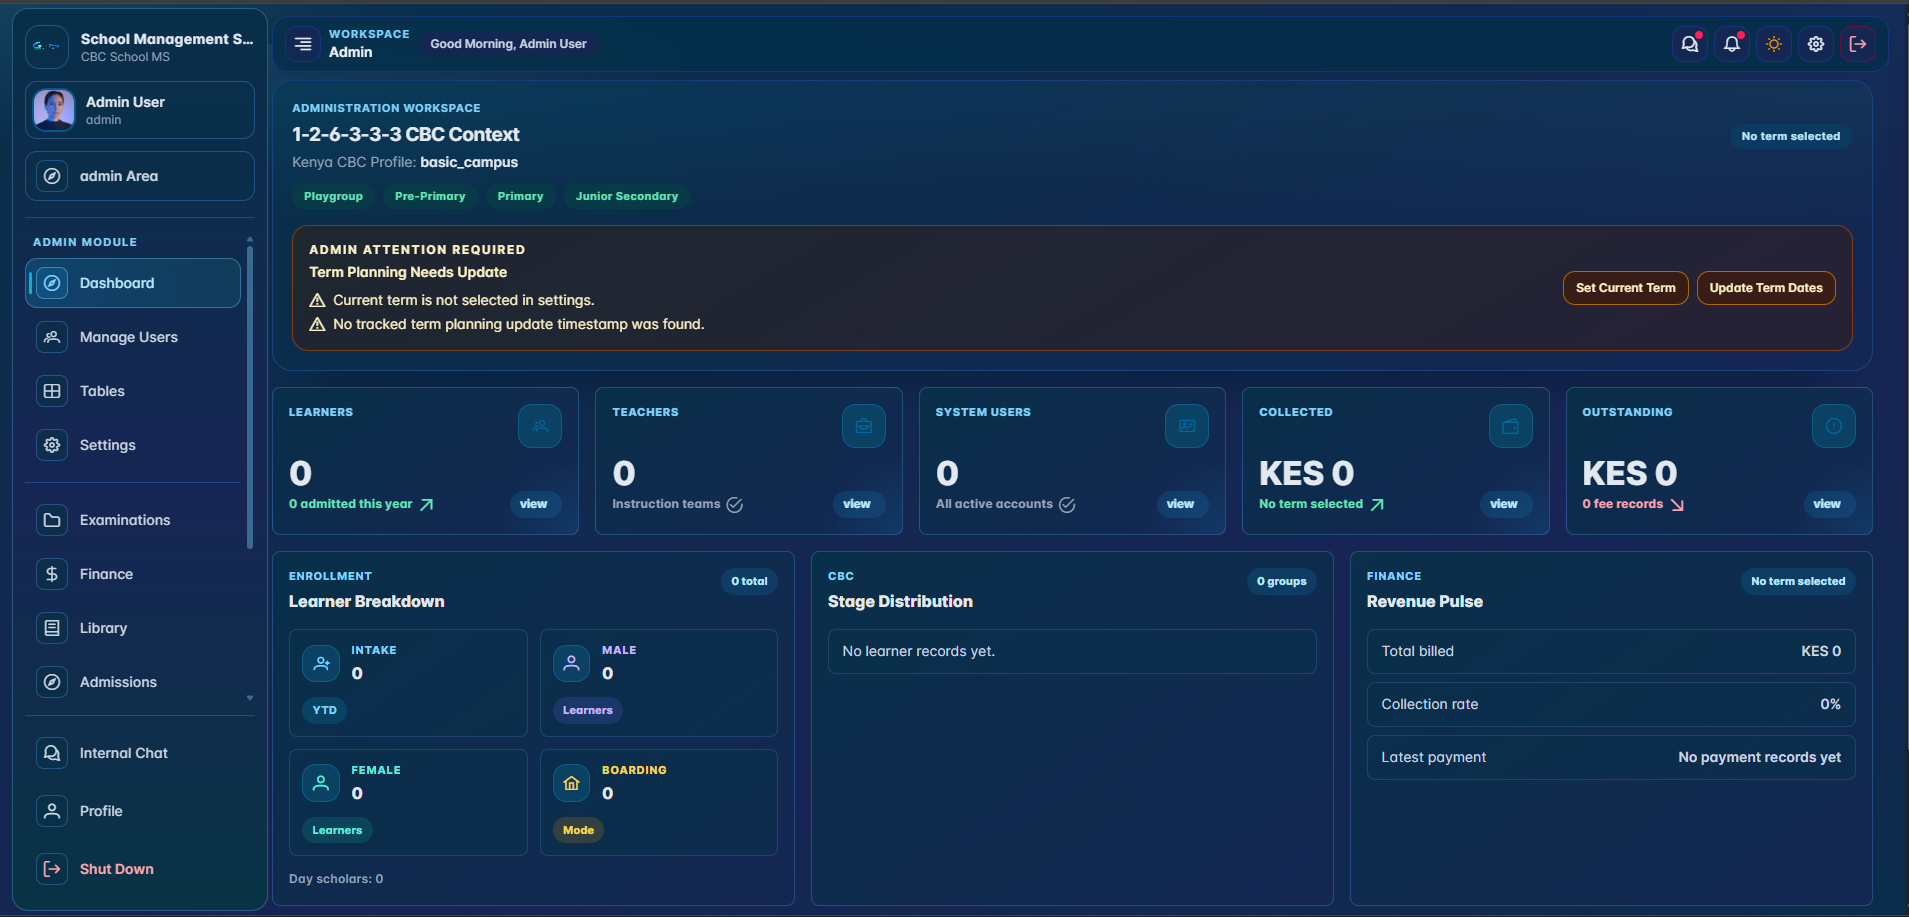1909x917 pixels.
Task: Select the Pre-Primary stage tag
Action: pyautogui.click(x=430, y=196)
